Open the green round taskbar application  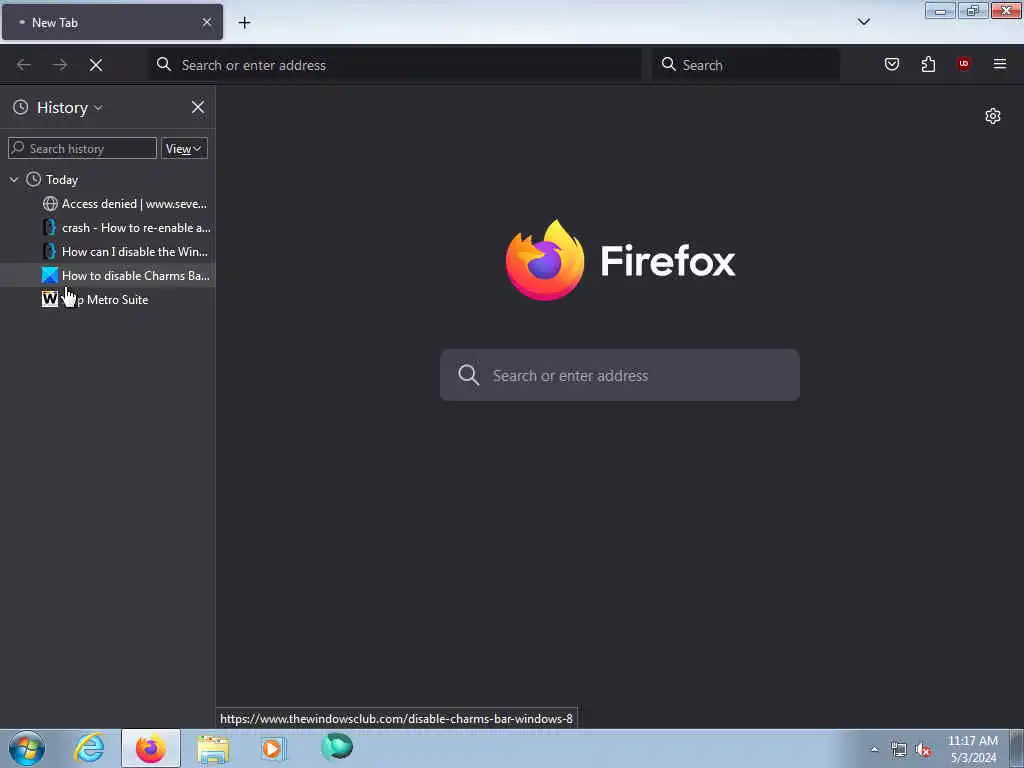[x=337, y=747]
